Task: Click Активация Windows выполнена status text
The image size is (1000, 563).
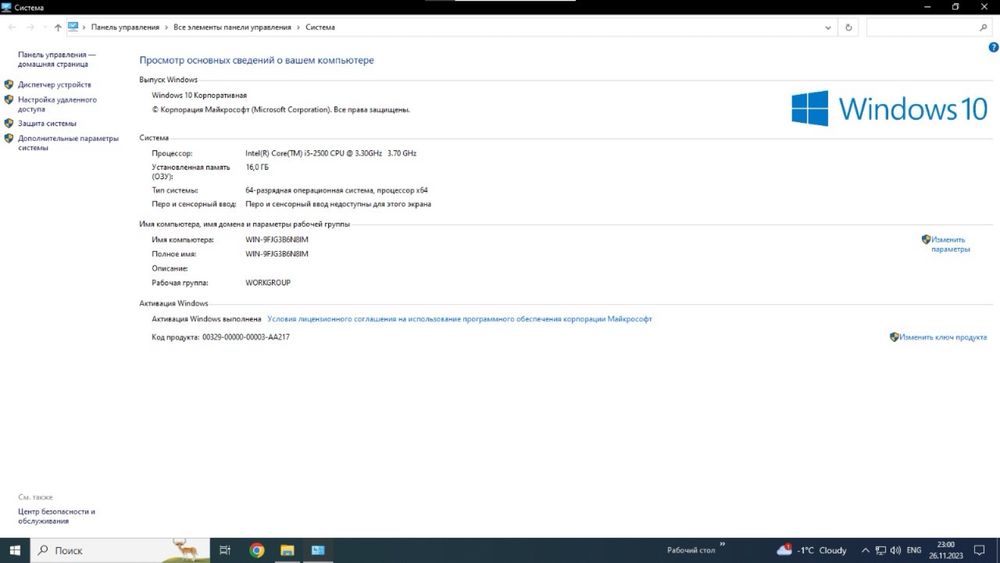Action: point(206,319)
